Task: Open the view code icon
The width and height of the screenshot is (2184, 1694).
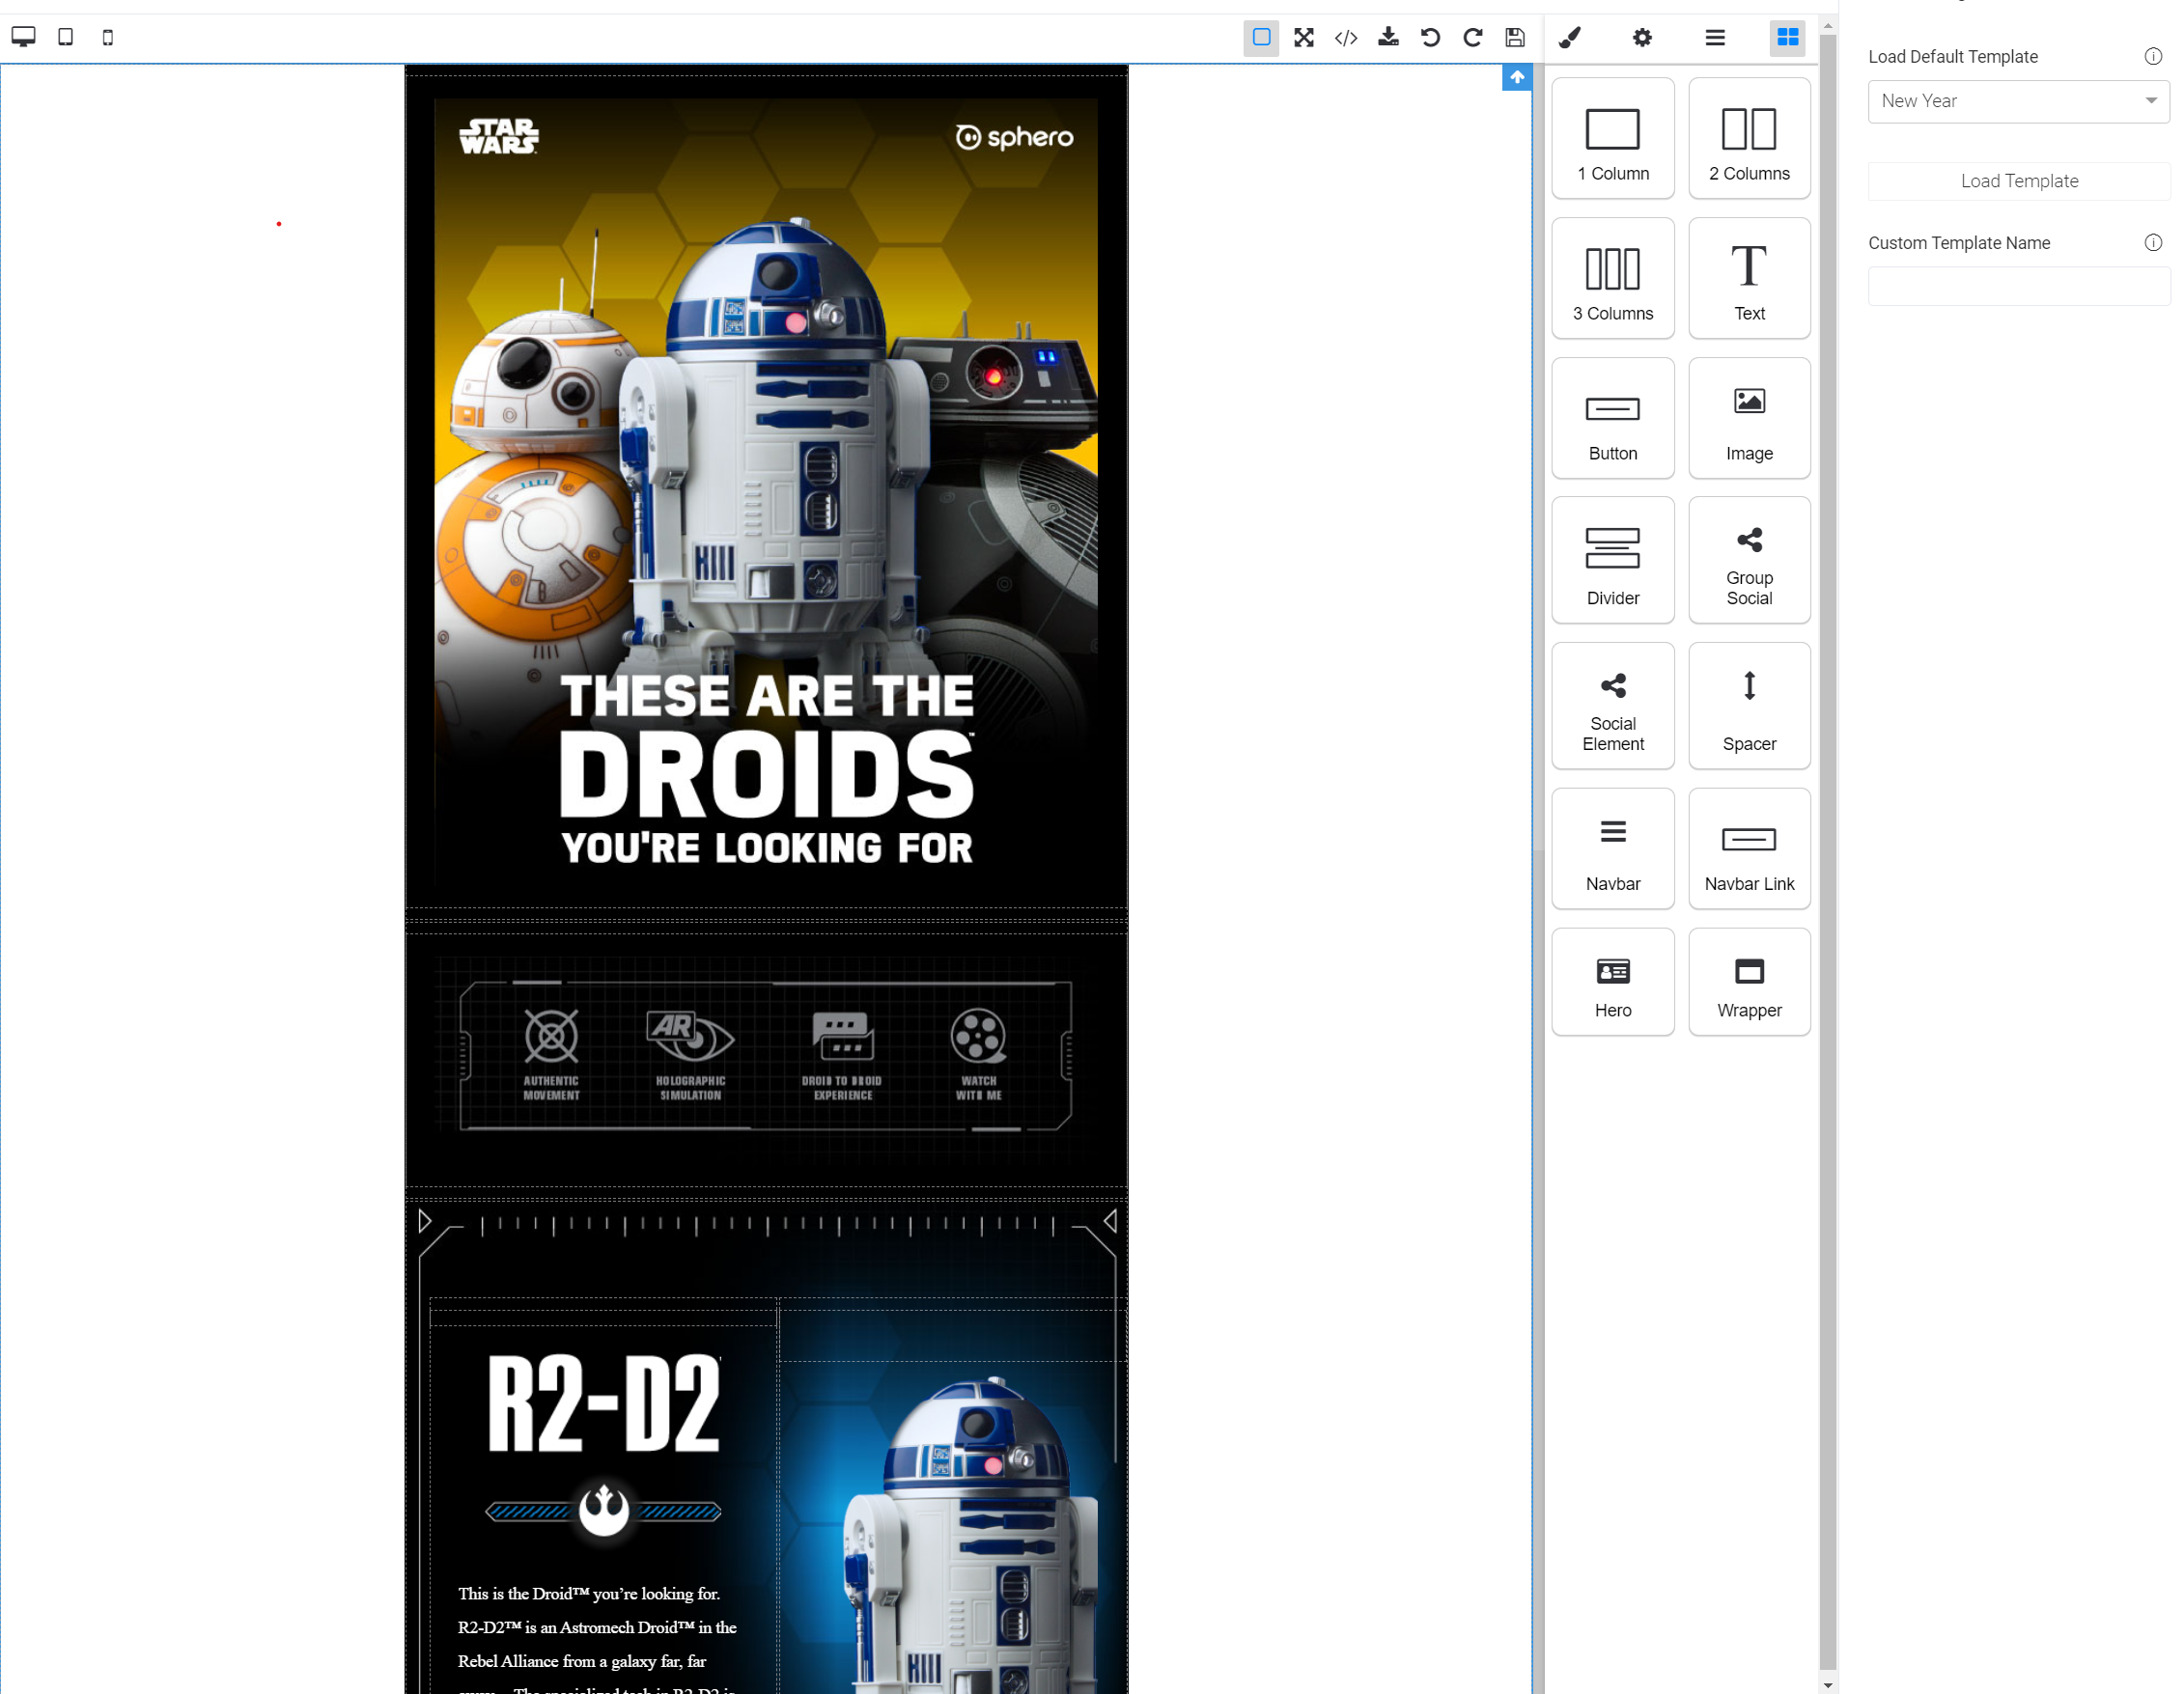Action: pyautogui.click(x=1346, y=37)
